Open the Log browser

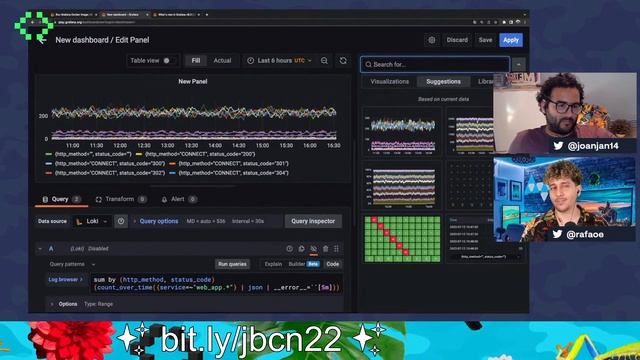(65, 280)
